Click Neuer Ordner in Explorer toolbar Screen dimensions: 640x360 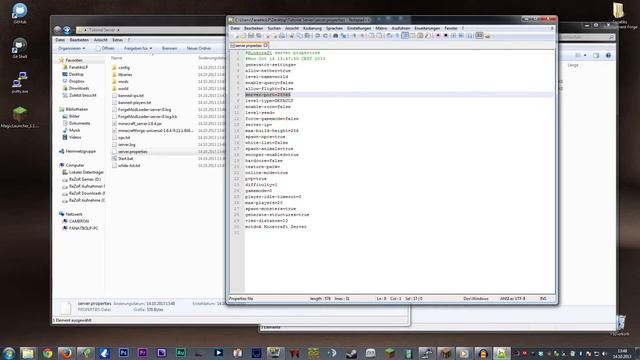click(199, 48)
